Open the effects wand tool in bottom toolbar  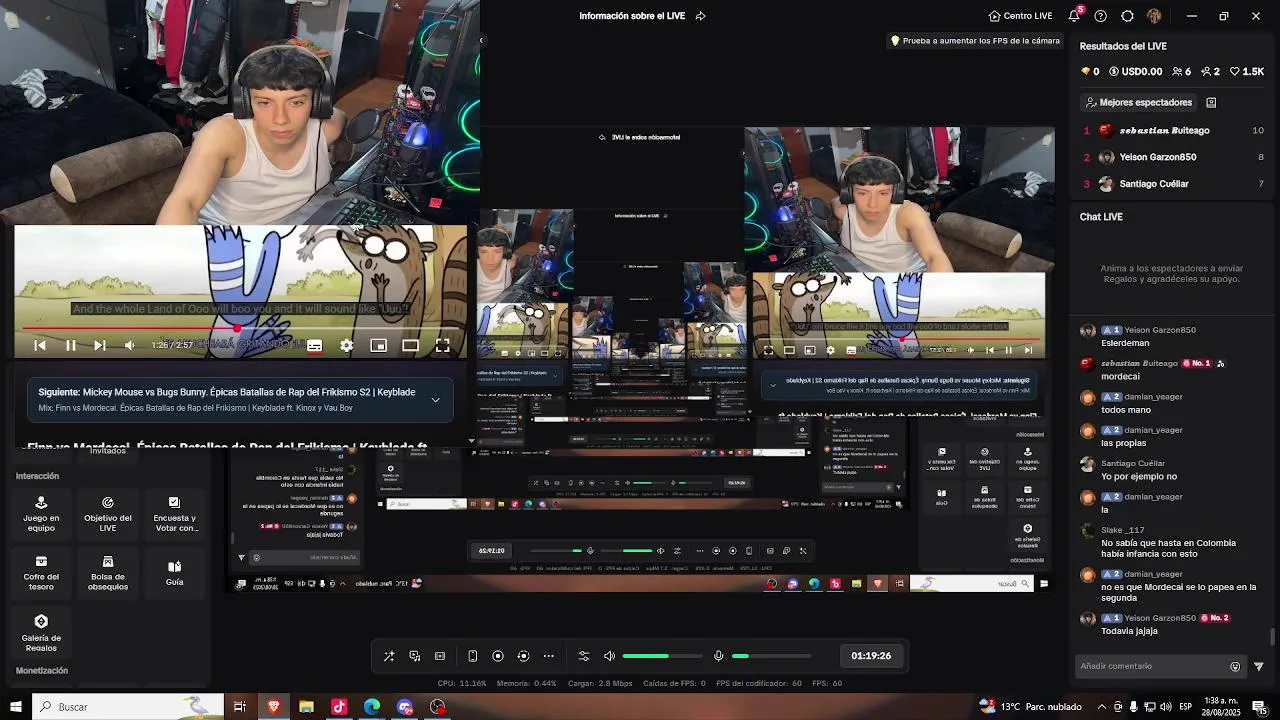(x=389, y=656)
